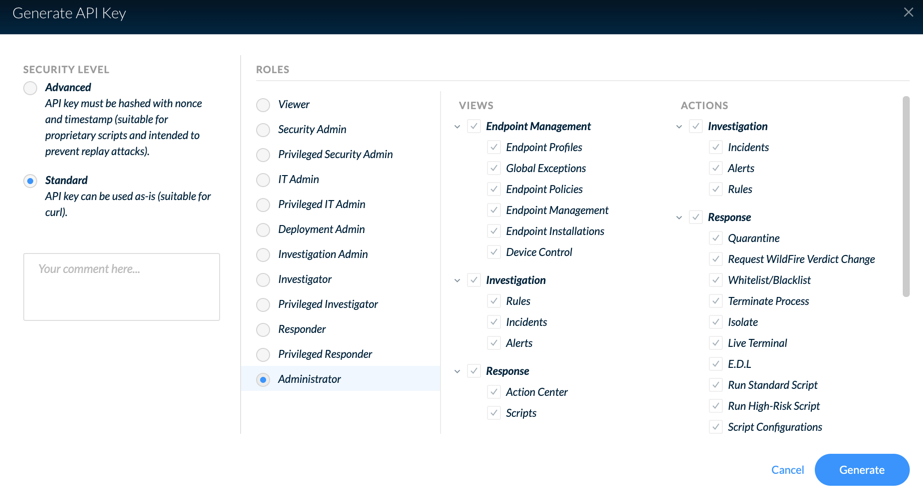Click the Cancel link
The image size is (923, 498).
coord(788,470)
